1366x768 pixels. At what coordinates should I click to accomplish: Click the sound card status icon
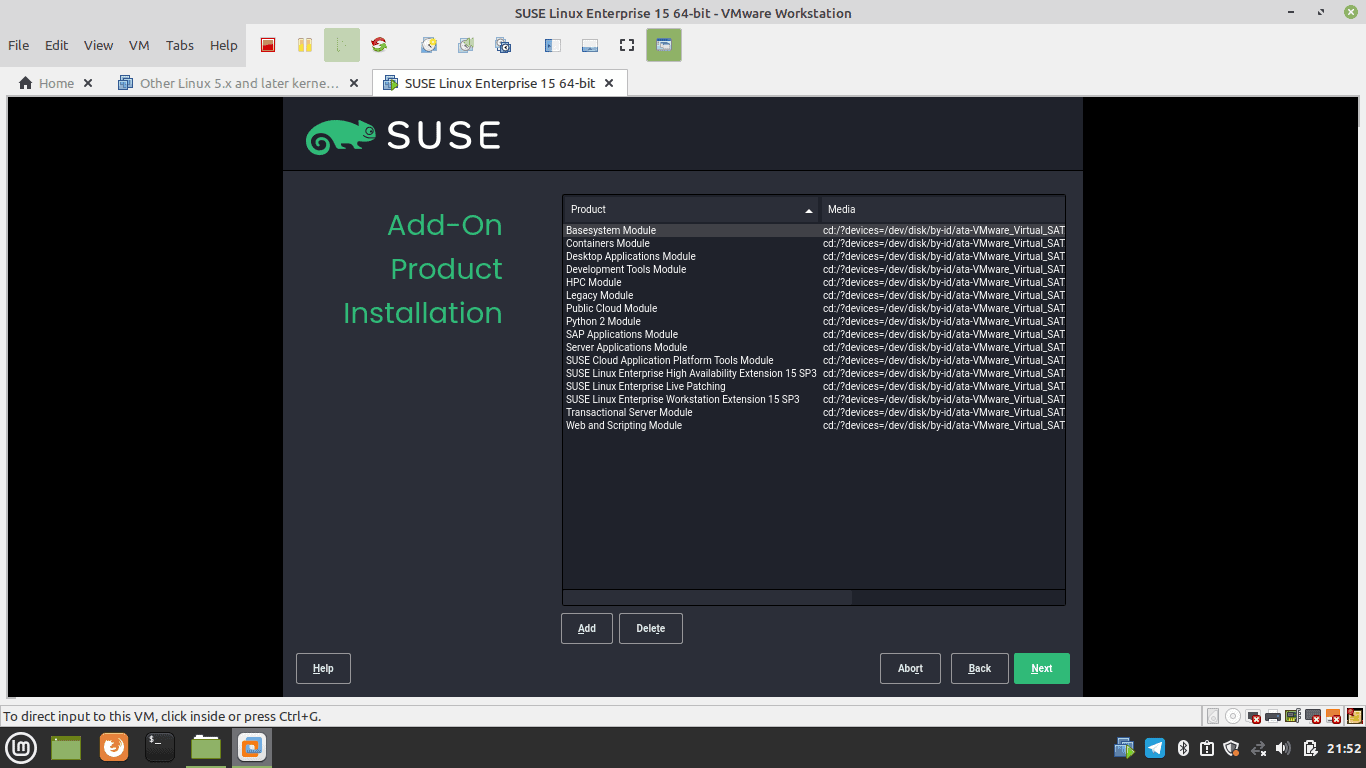click(1292, 716)
